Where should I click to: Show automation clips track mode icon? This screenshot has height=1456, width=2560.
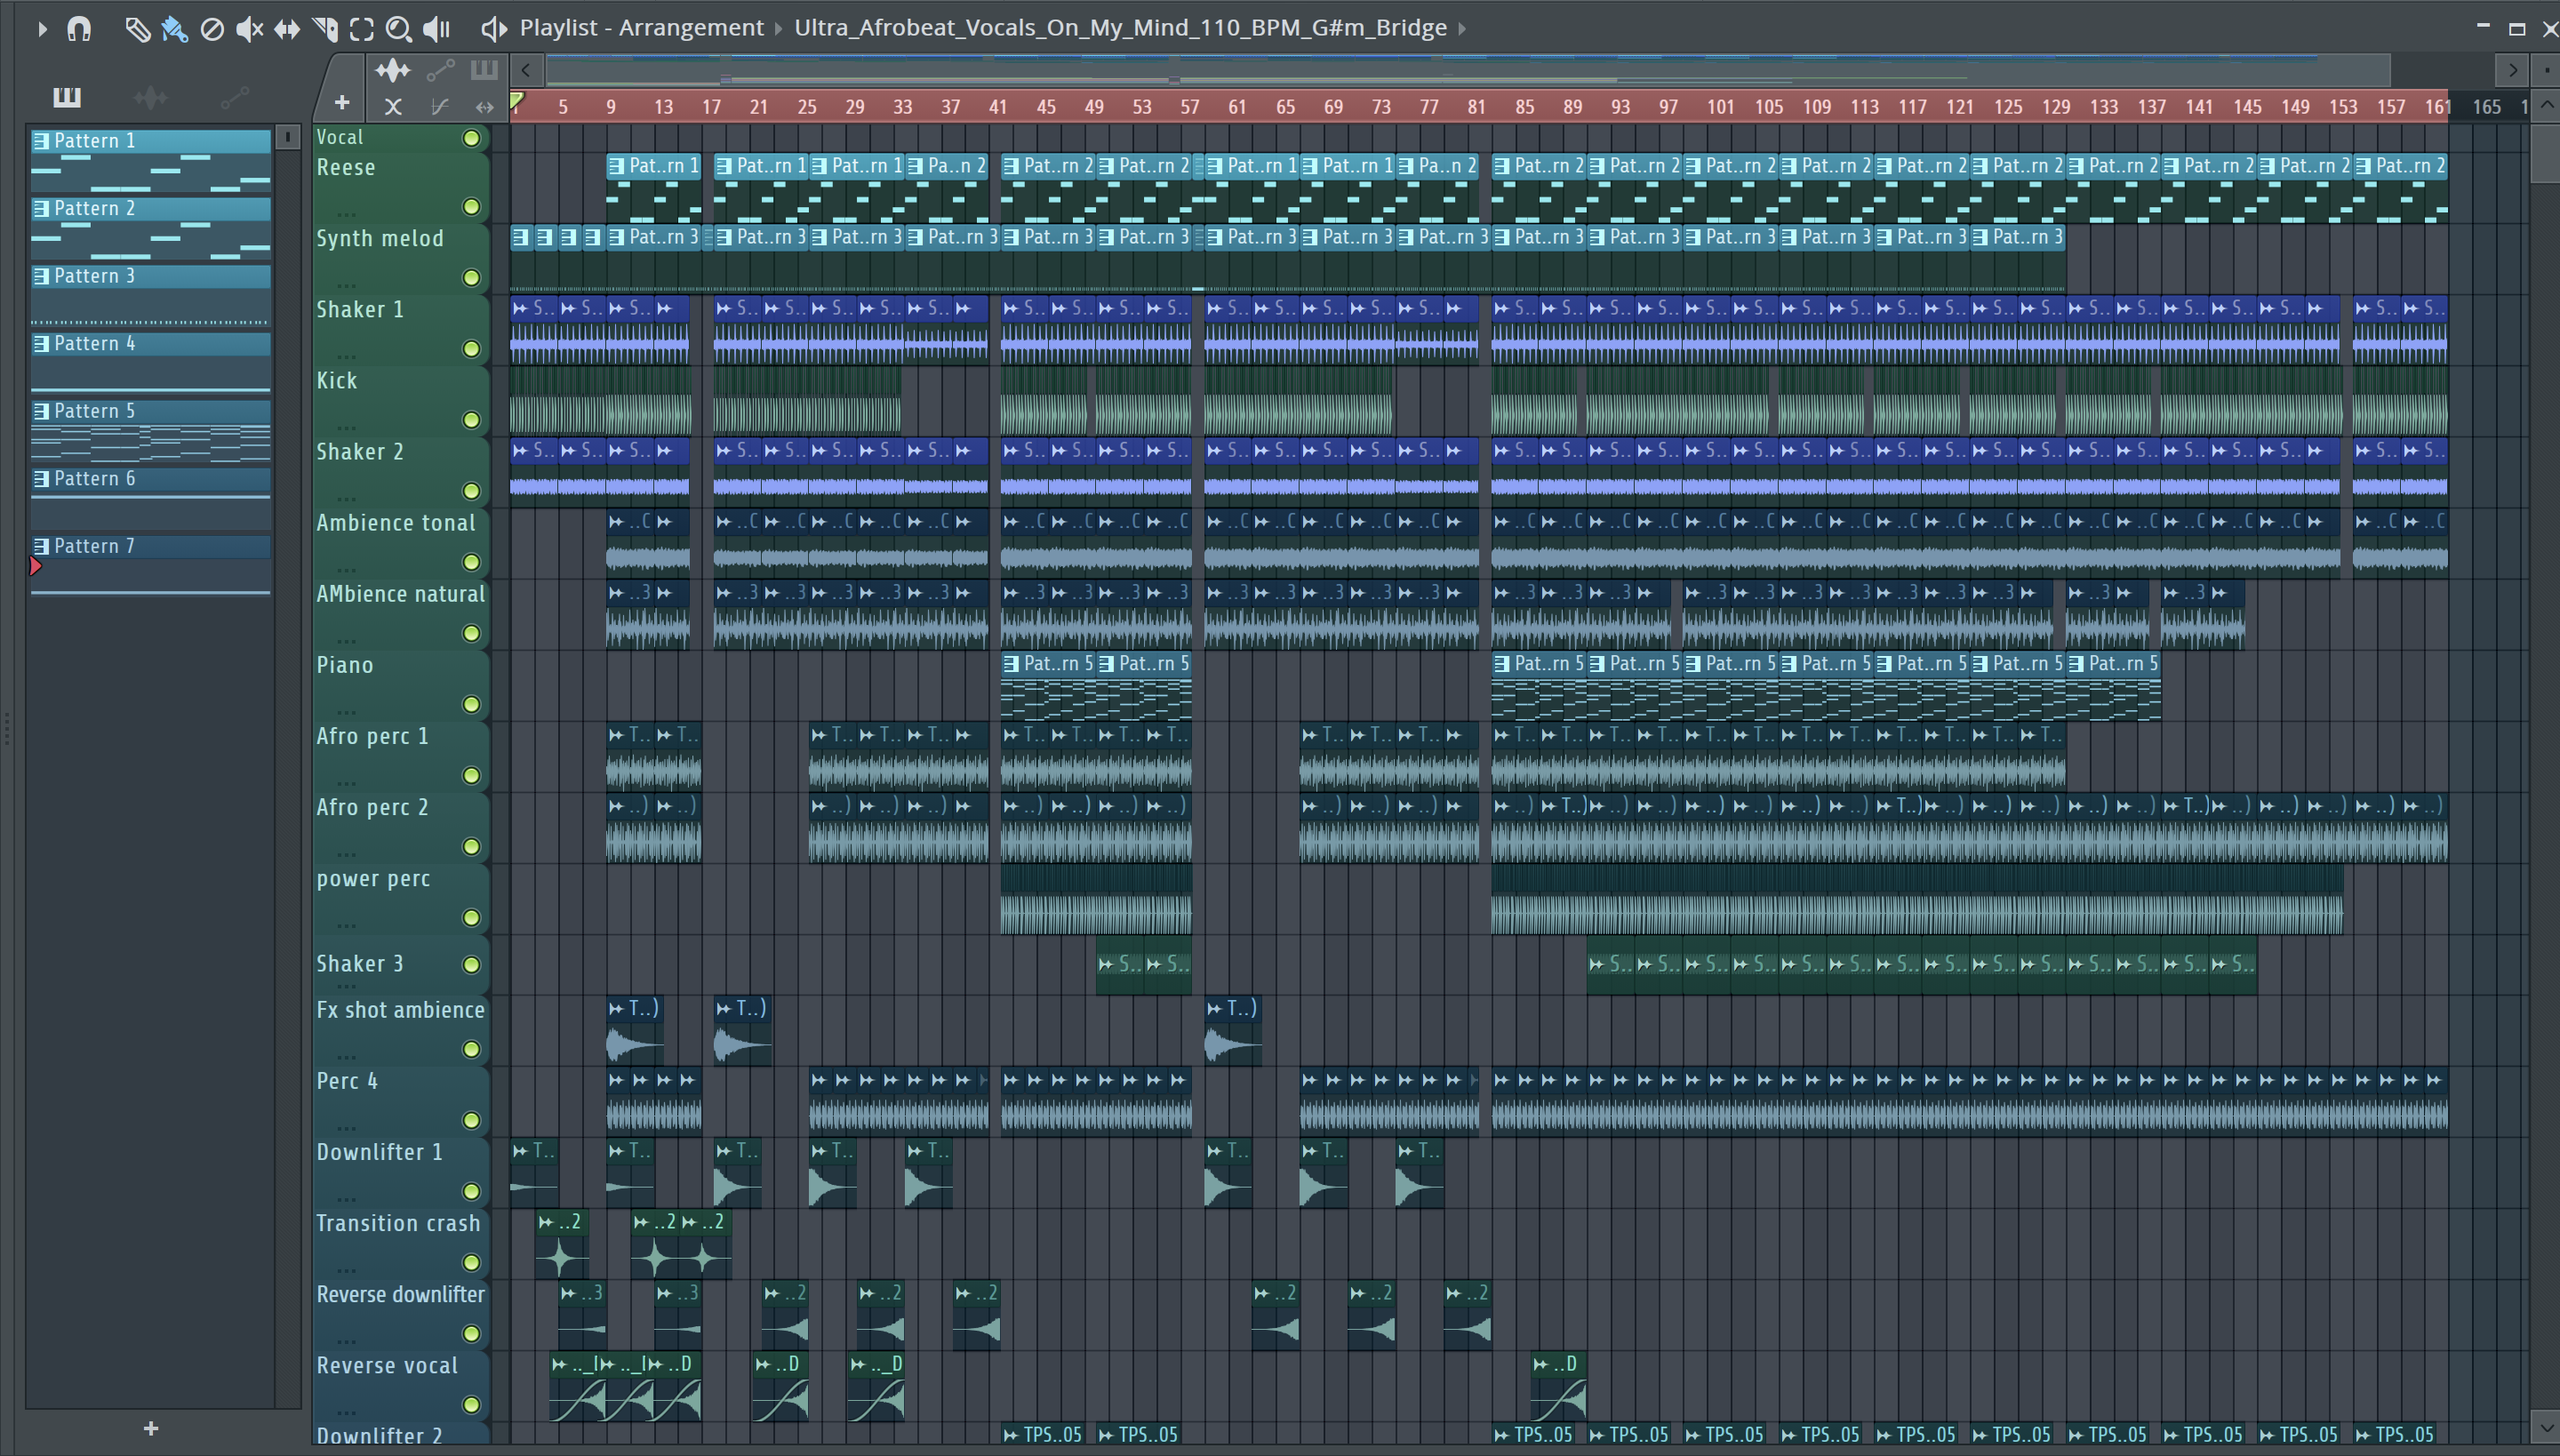tap(440, 70)
